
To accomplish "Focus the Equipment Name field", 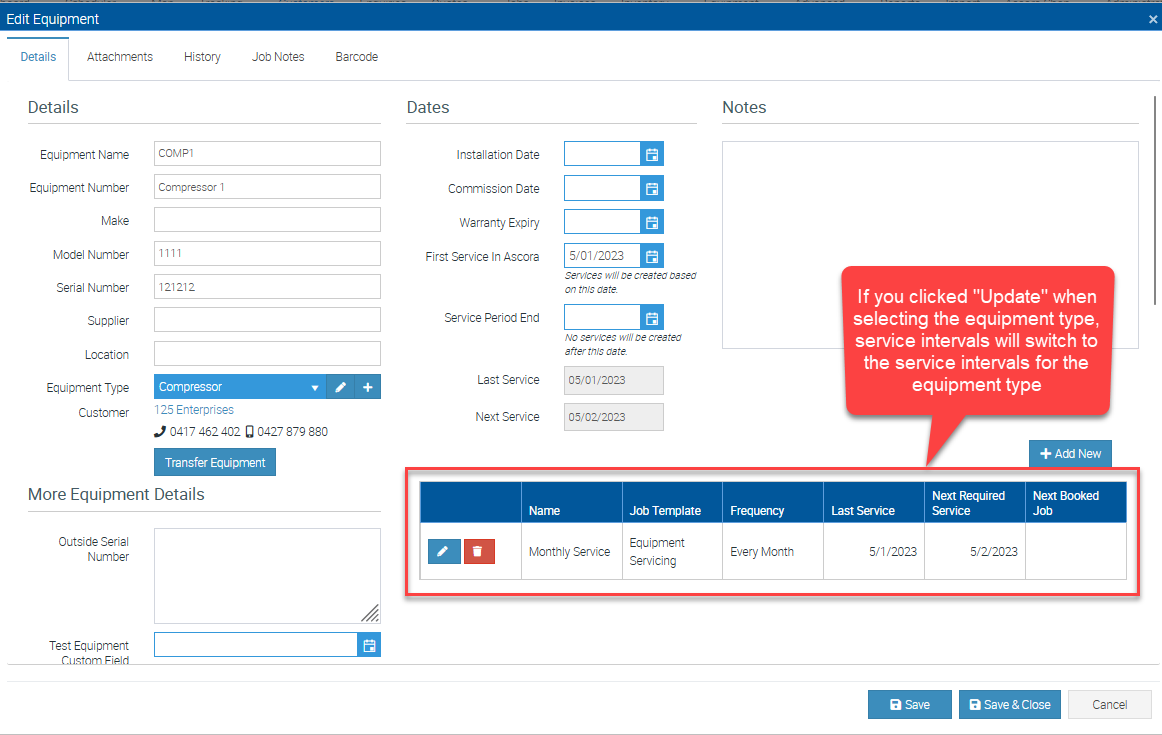I will (268, 153).
